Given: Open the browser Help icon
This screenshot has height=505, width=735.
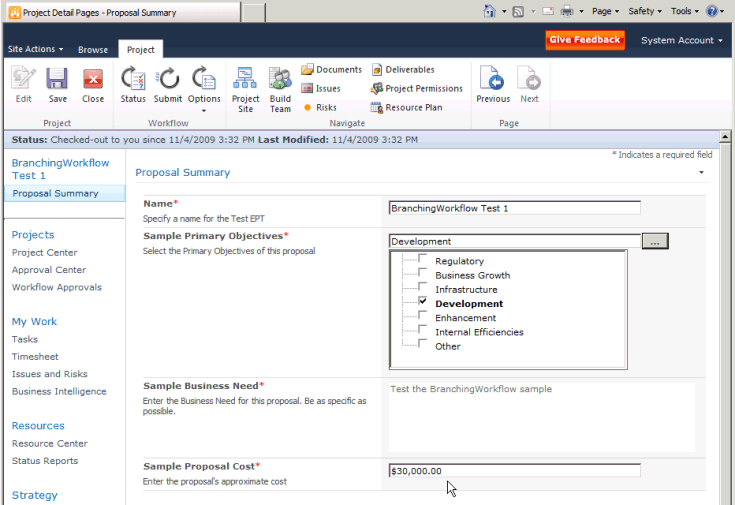Looking at the screenshot, I should click(712, 11).
